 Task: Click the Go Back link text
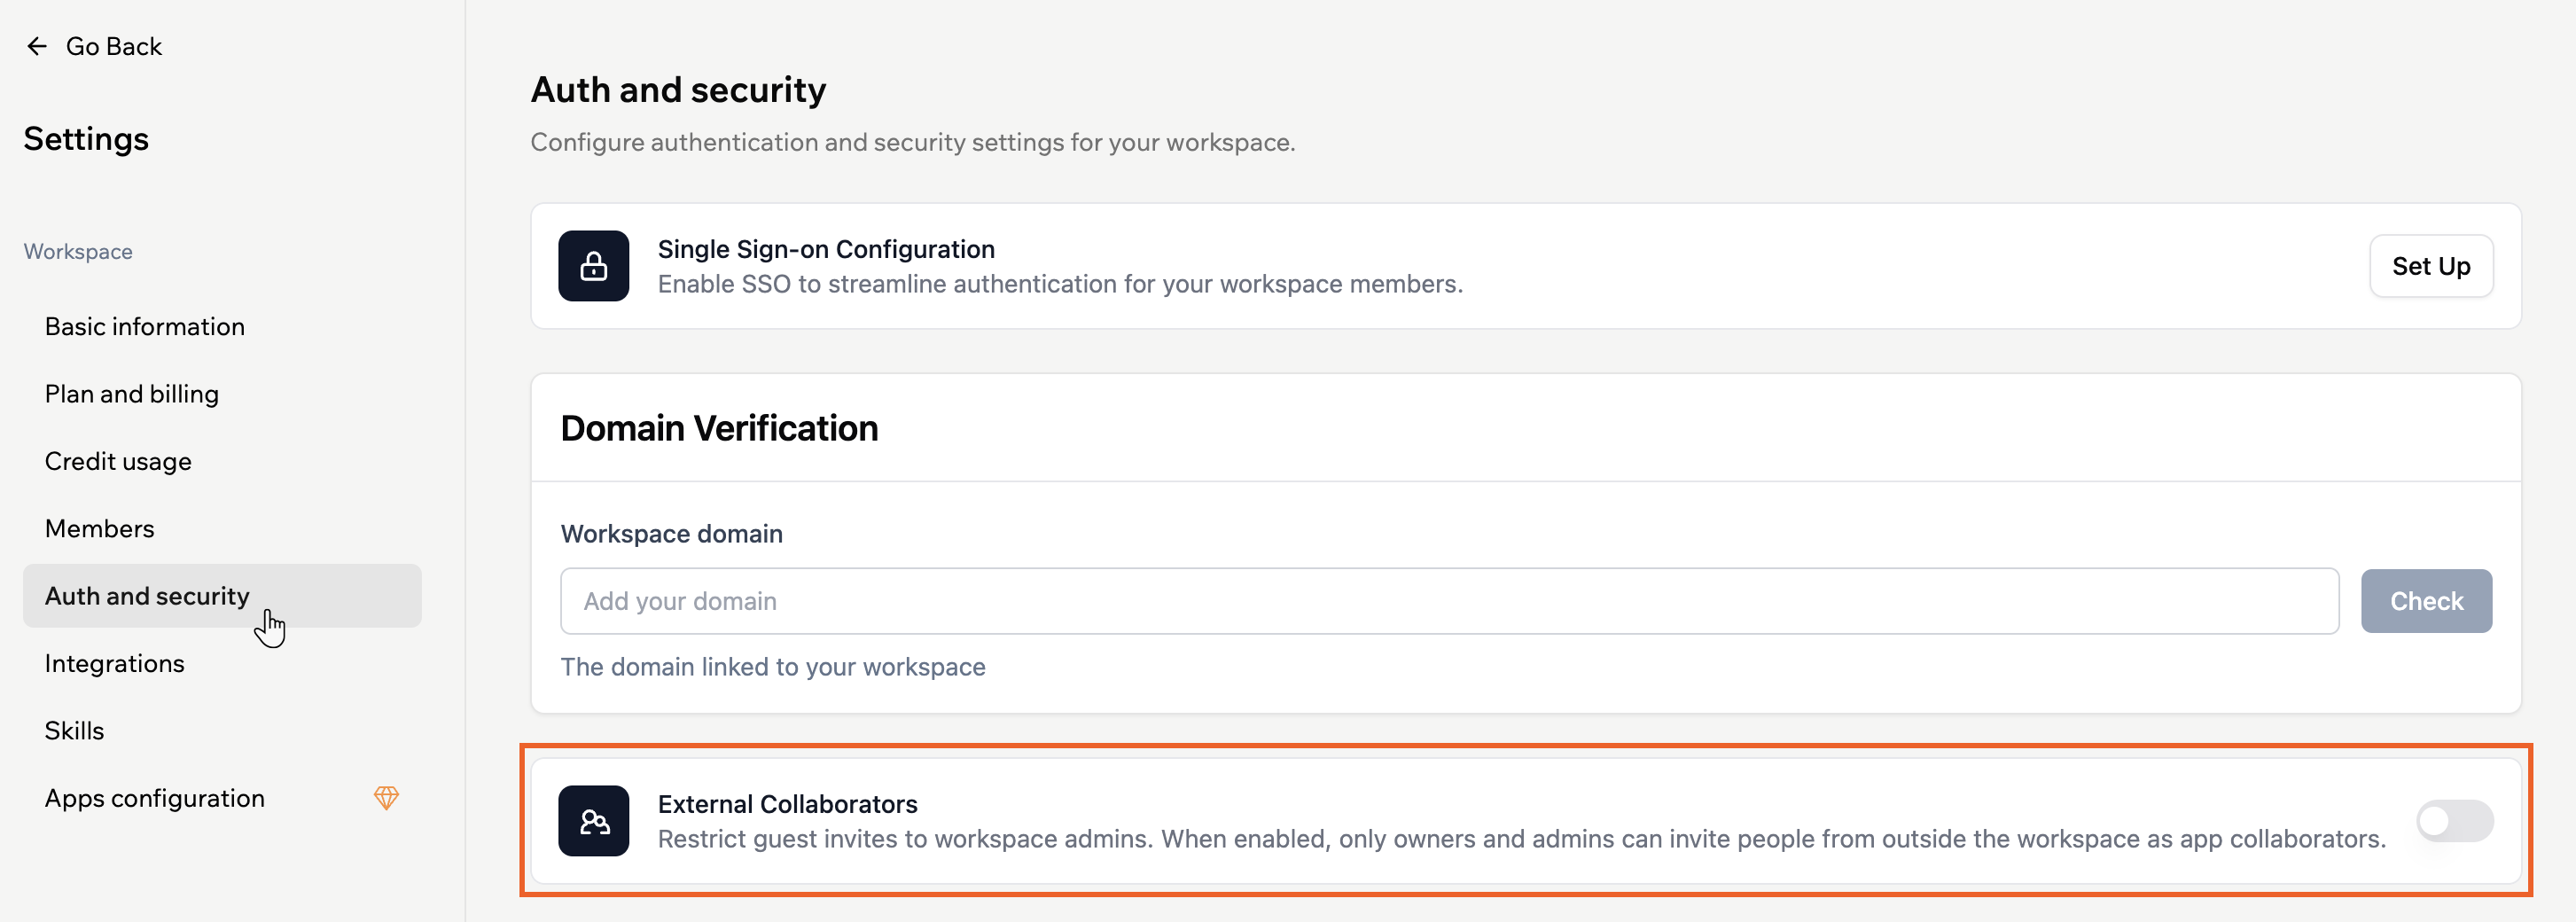tap(114, 46)
